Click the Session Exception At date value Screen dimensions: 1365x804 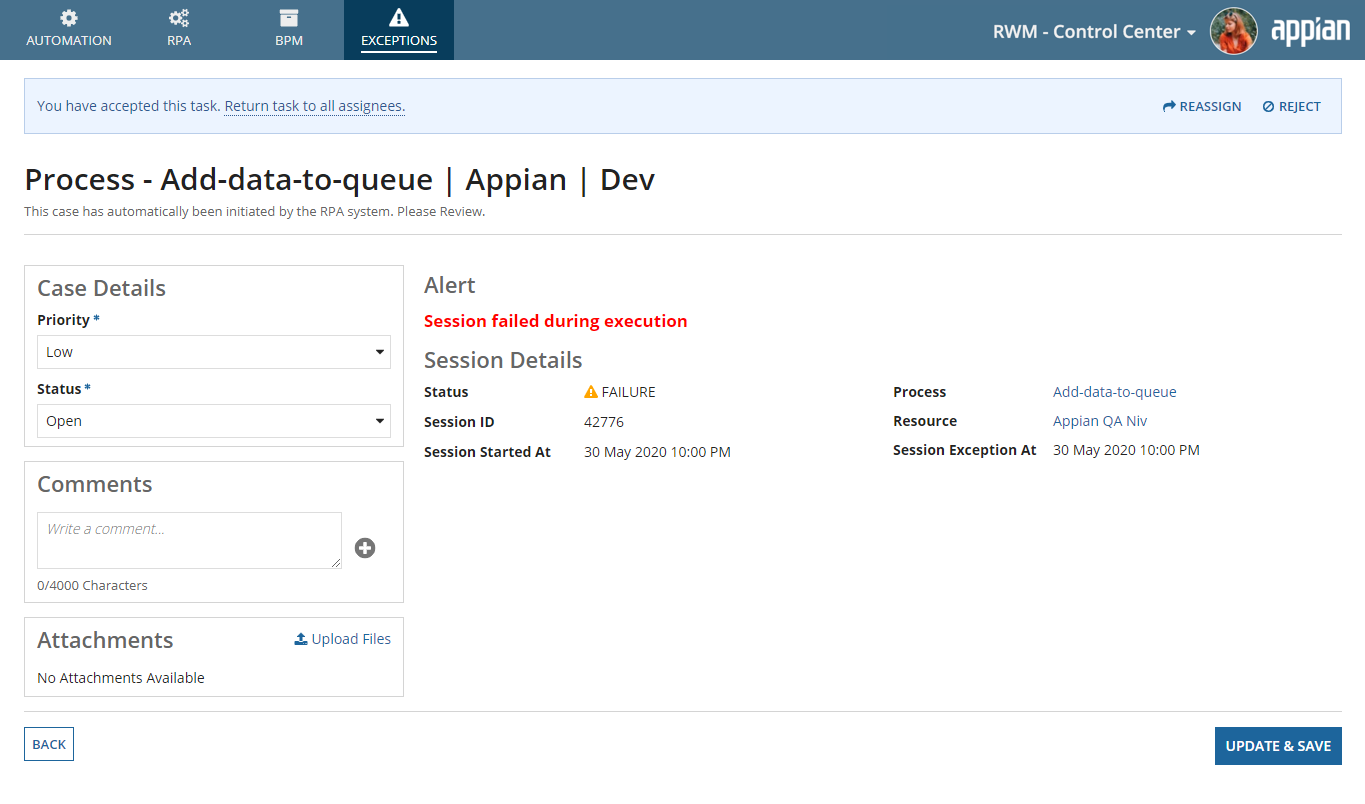click(x=1126, y=450)
